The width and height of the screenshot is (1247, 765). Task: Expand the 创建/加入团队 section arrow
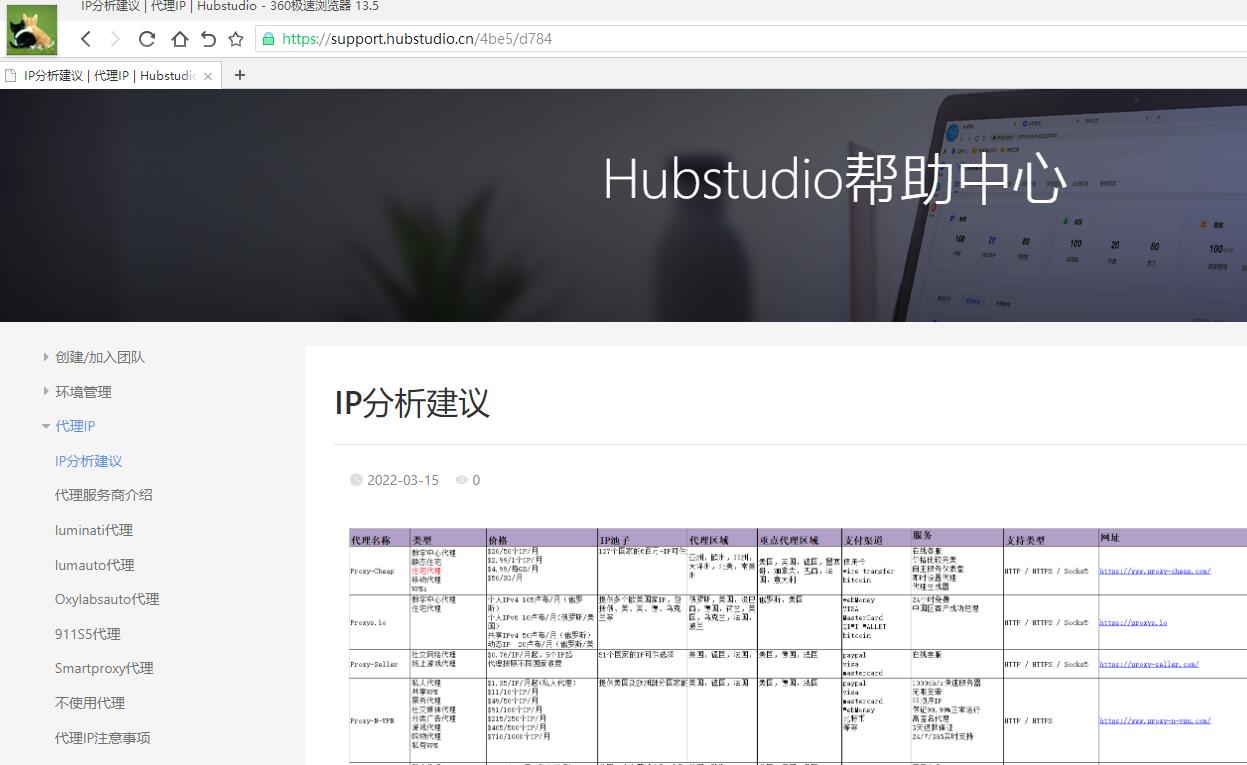[46, 357]
